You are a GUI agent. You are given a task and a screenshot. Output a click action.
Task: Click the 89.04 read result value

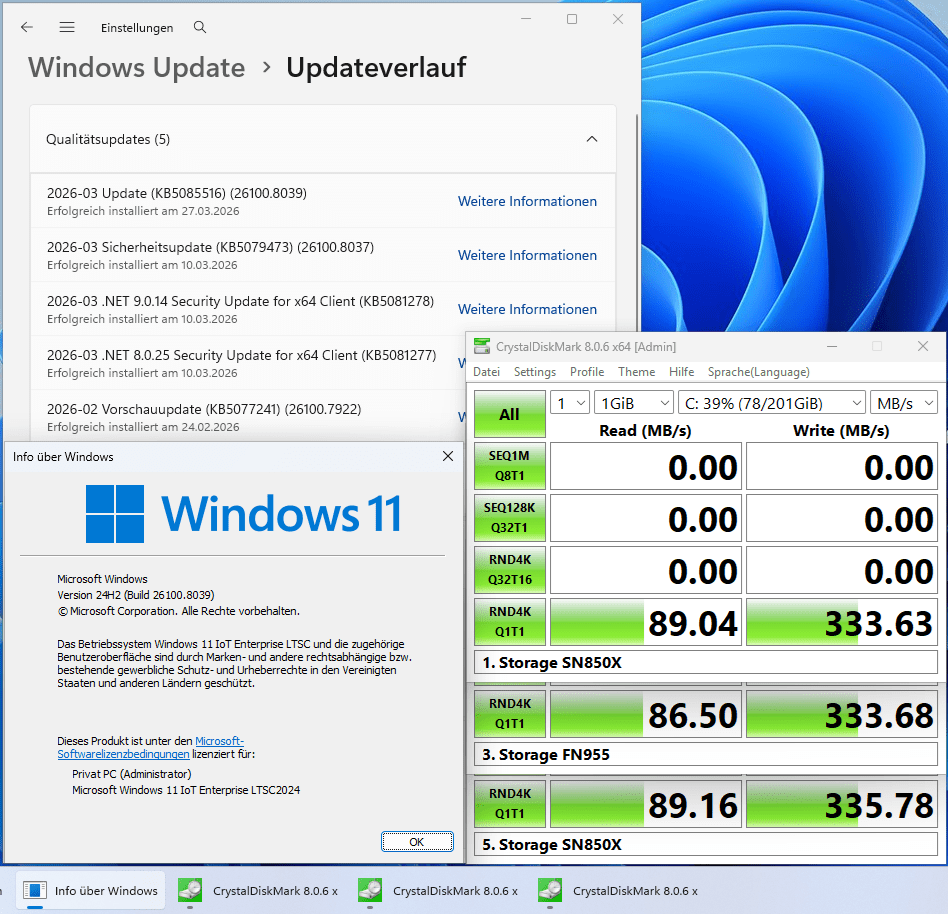click(x=646, y=622)
